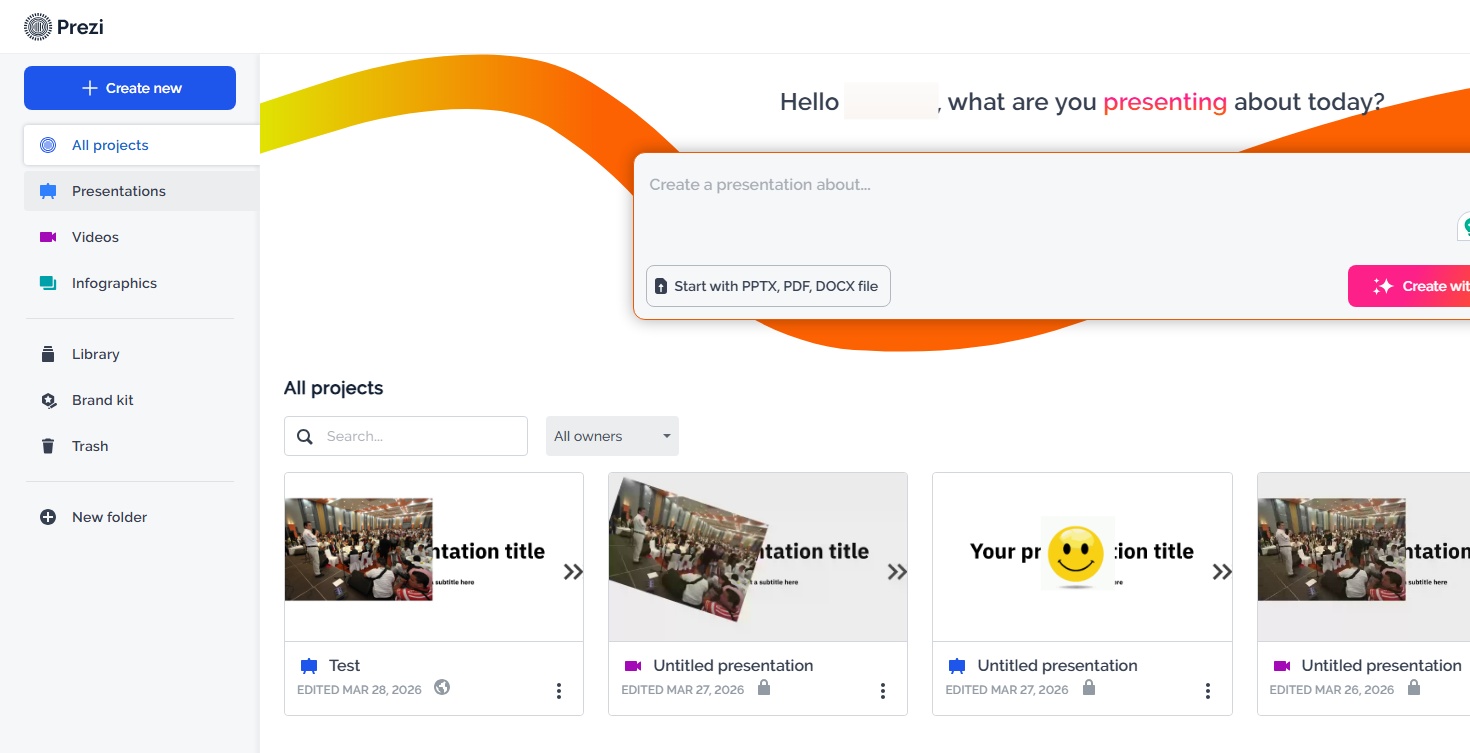Click lock icon on second Untitled presentation
The height and width of the screenshot is (753, 1470).
tap(1089, 688)
